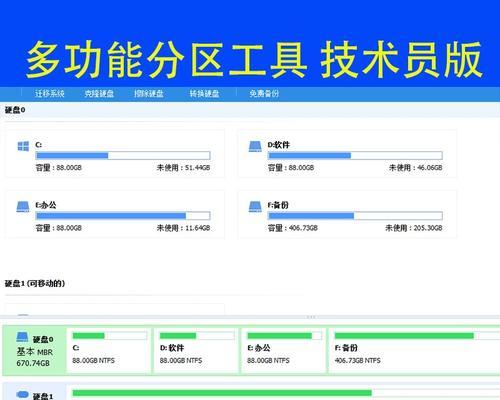This screenshot has height=400, width=500.
Task: Click the 硬盘0 disk icon in the bottom panel
Action: click(x=22, y=337)
